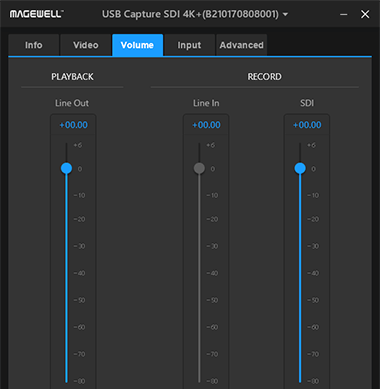Switch to the Video tab
This screenshot has width=380, height=389.
coord(86,45)
